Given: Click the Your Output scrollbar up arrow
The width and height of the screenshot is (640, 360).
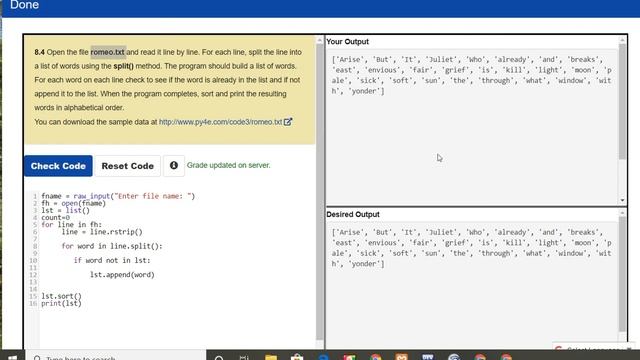Looking at the screenshot, I should 622,40.
